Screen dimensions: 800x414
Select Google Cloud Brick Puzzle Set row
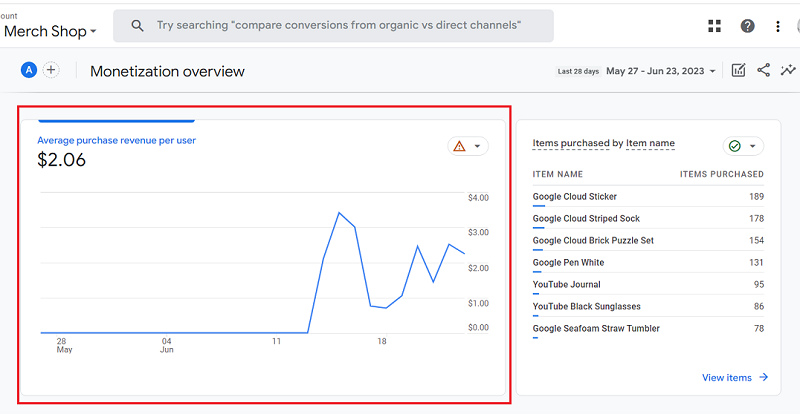click(x=648, y=240)
